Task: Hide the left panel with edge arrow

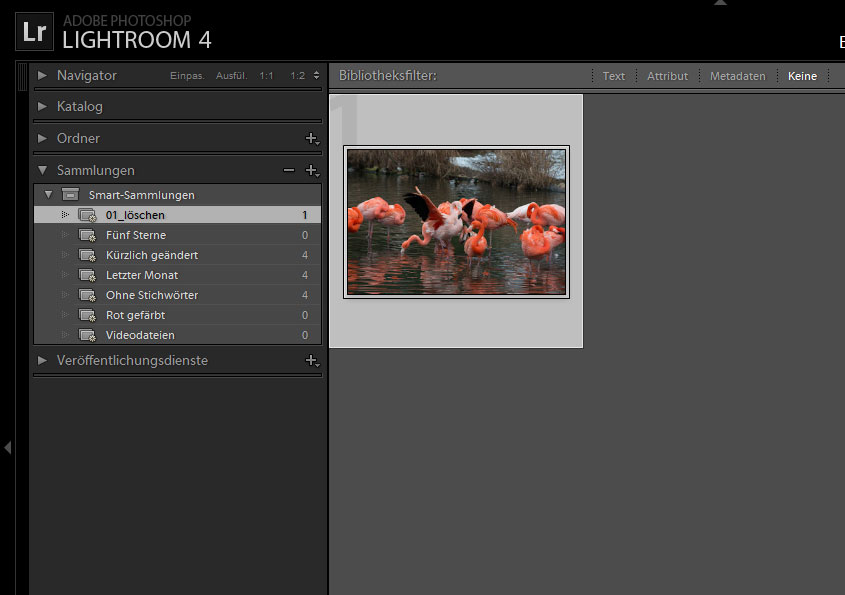Action: pos(8,447)
